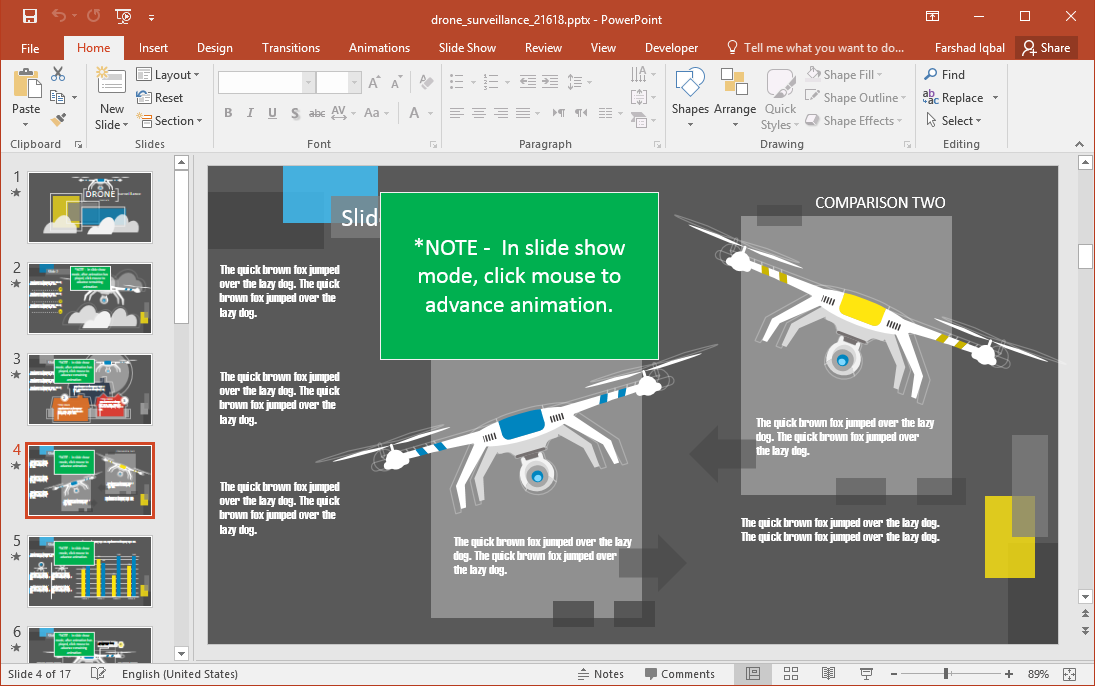
Task: Select slide 5 thumbnail with bar chart
Action: (x=90, y=570)
